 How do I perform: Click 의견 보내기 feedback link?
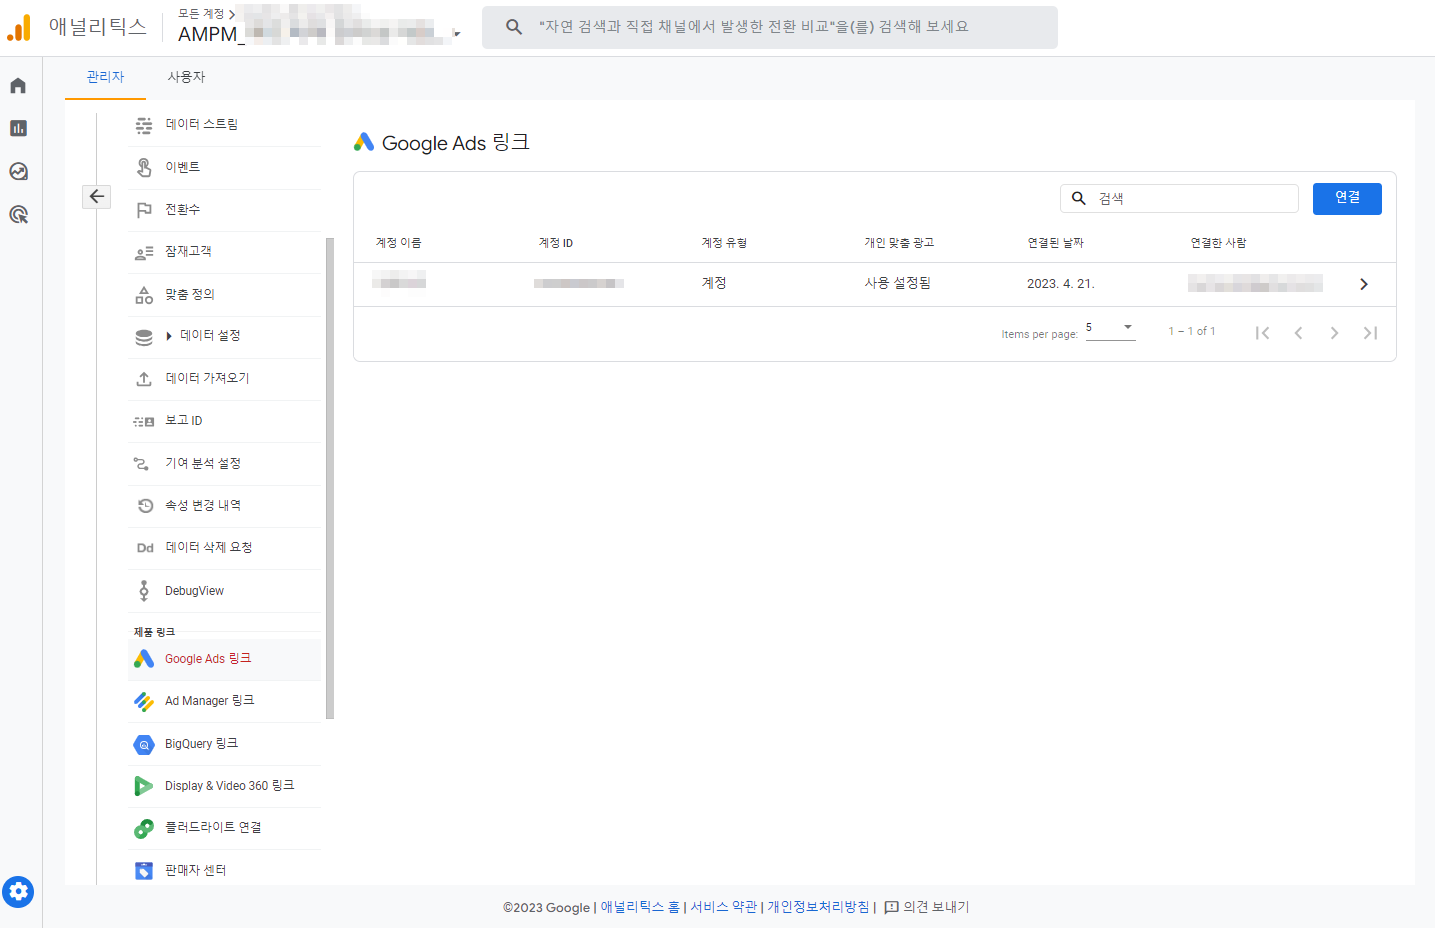(927, 907)
